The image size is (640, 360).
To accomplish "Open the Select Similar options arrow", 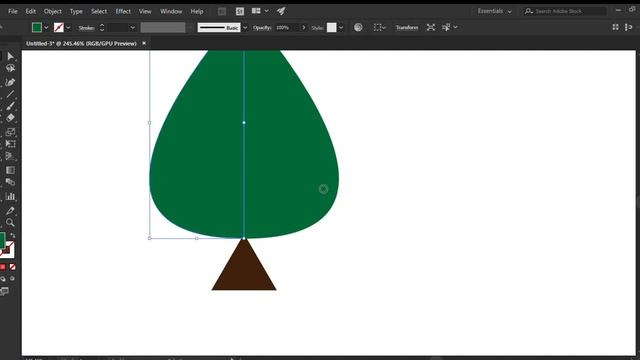I will (x=456, y=27).
